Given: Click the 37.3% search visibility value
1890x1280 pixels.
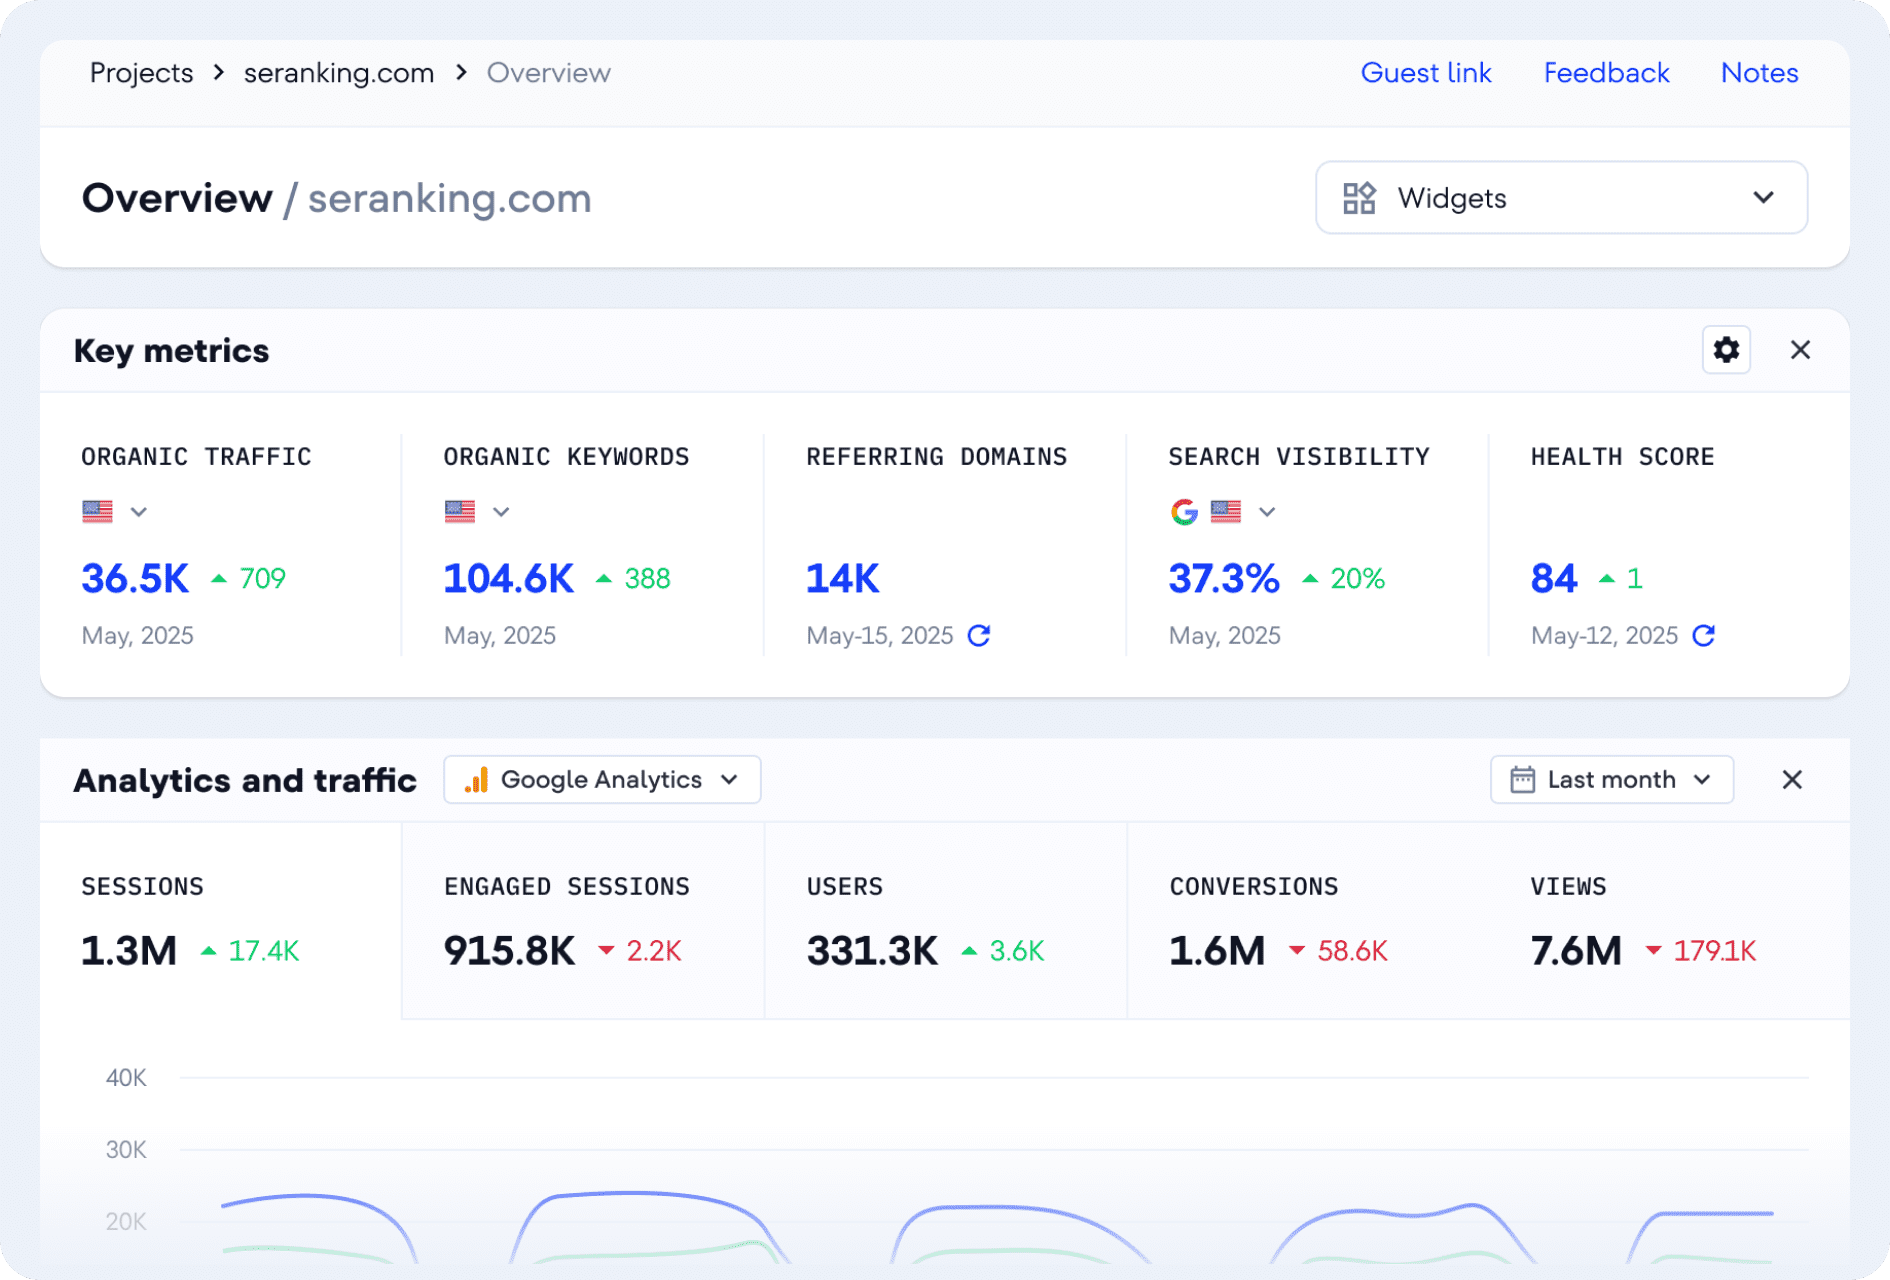Looking at the screenshot, I should click(1224, 578).
